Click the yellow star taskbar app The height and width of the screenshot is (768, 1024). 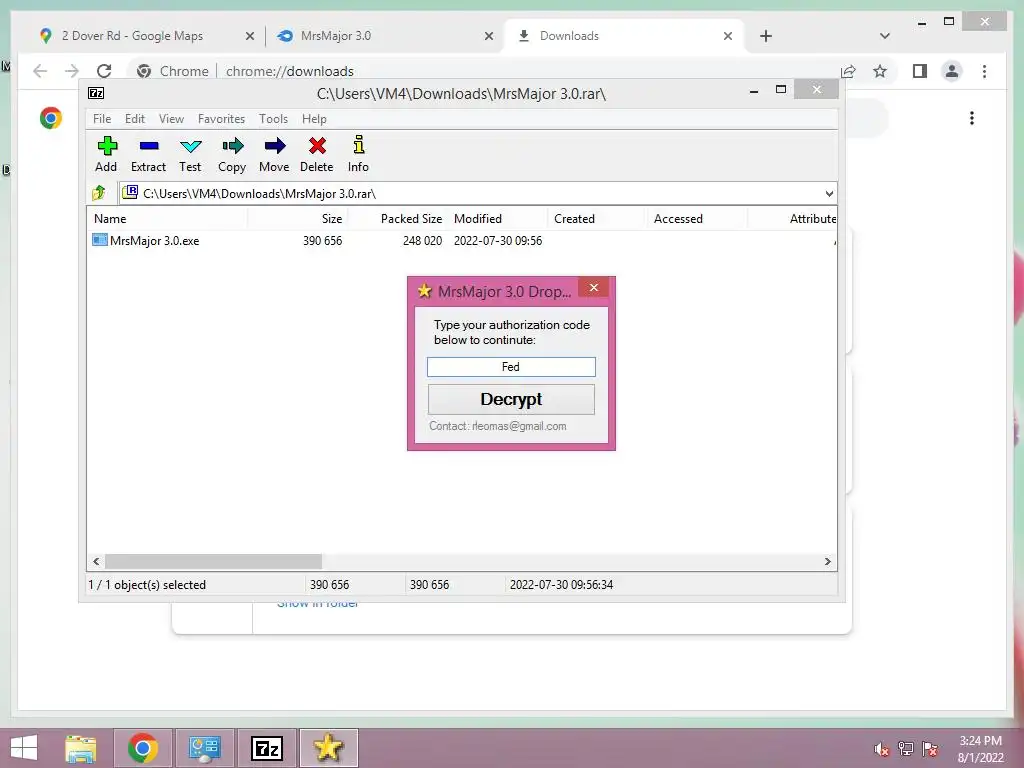(328, 748)
